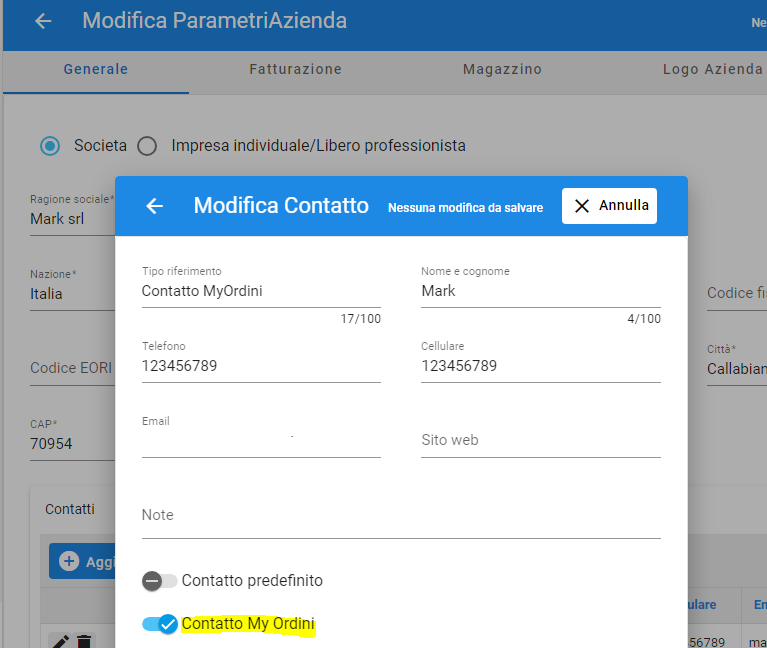Click the Telefono input field
767x648 pixels.
261,366
